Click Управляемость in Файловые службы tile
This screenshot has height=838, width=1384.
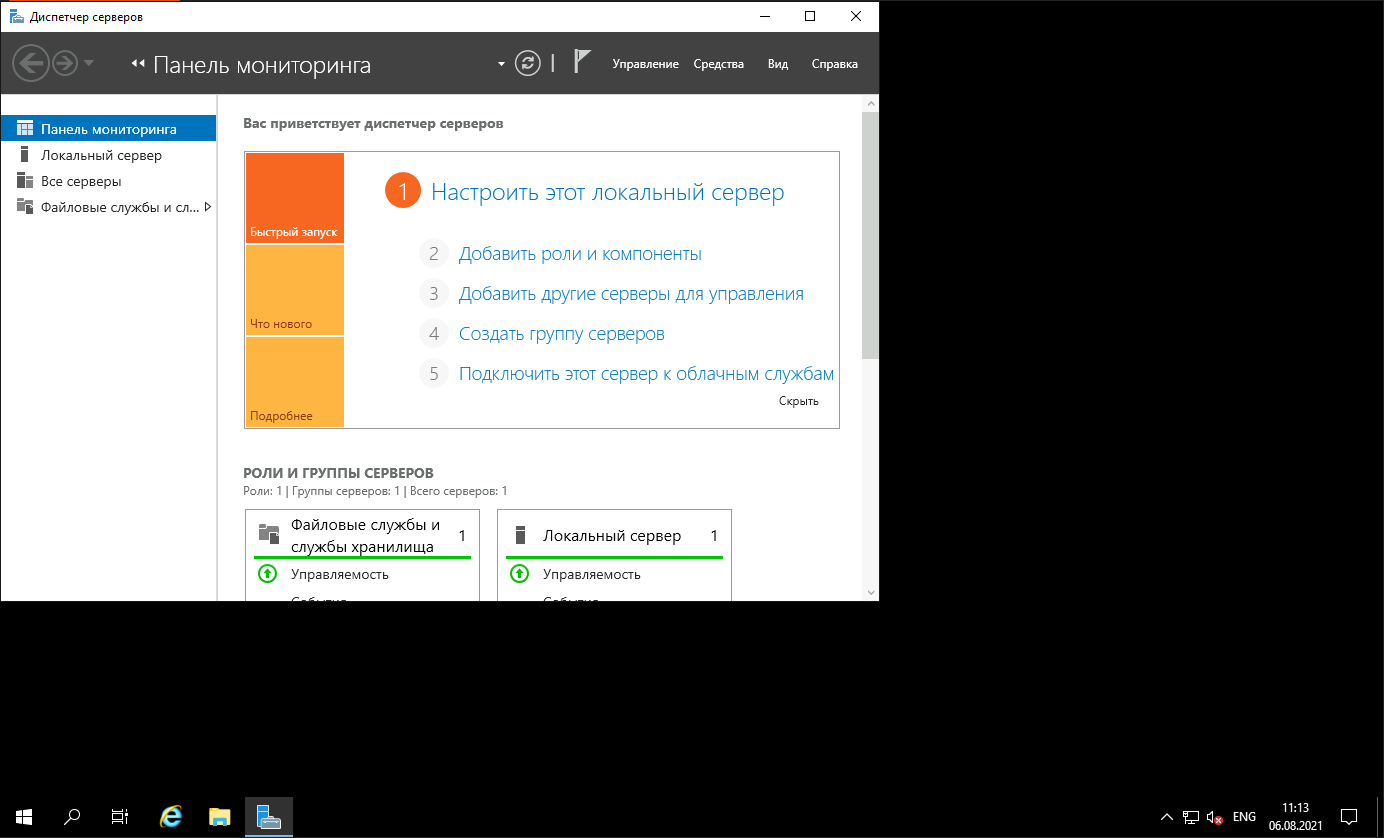[340, 574]
